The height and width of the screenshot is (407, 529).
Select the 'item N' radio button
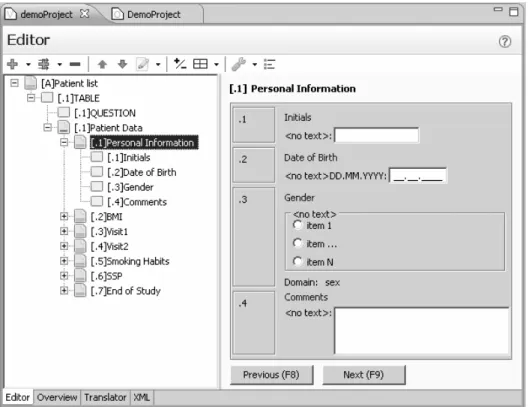[x=297, y=261]
